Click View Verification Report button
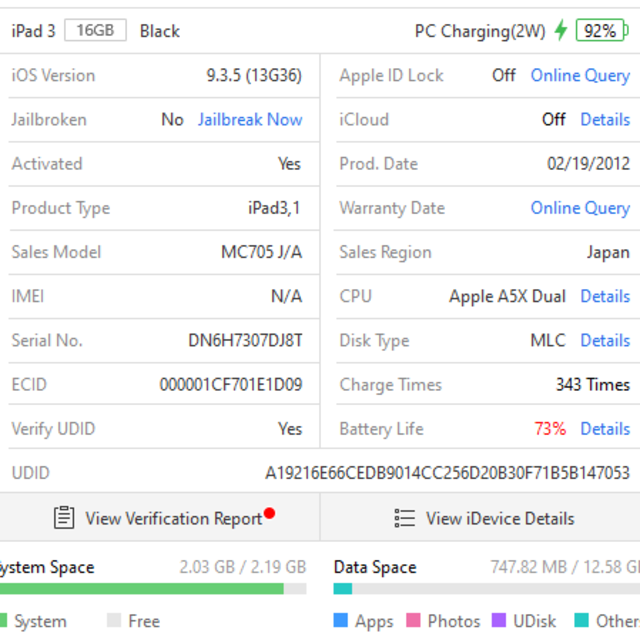Image resolution: width=640 pixels, height=640 pixels. pyautogui.click(x=160, y=518)
